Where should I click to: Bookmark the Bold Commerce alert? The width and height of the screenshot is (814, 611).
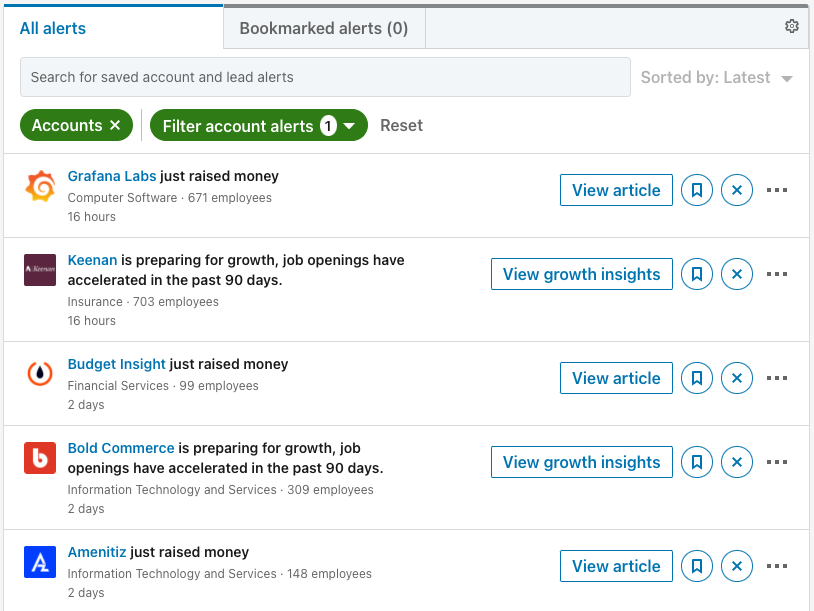click(697, 462)
